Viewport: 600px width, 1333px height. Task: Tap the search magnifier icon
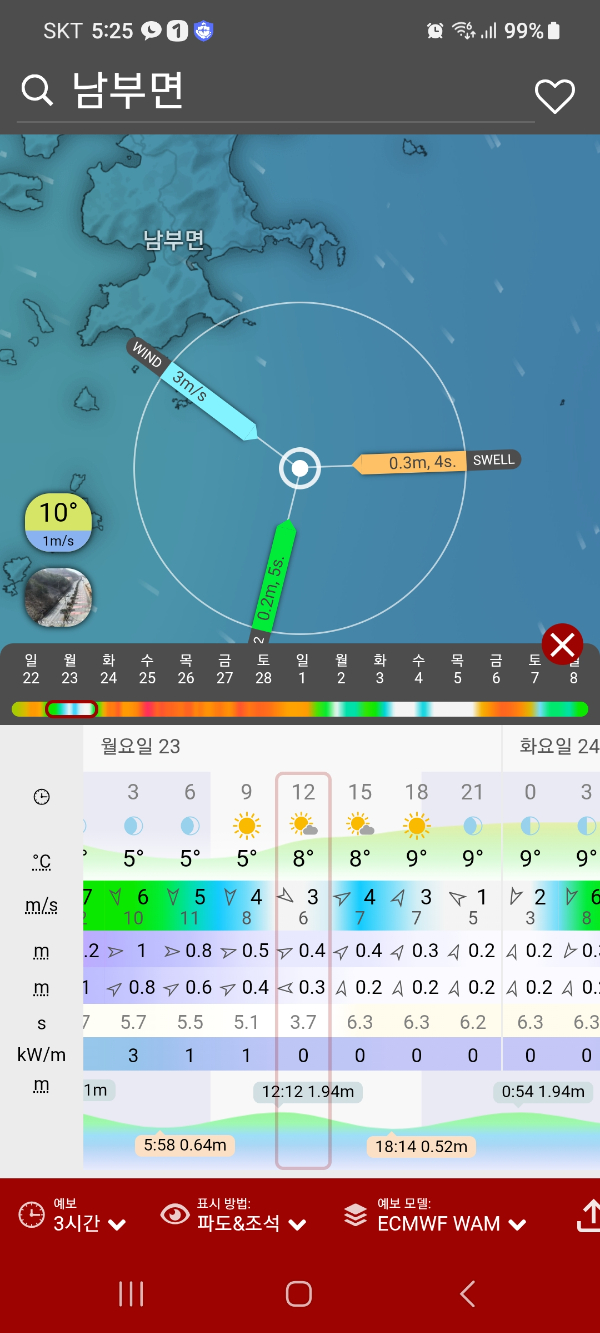pyautogui.click(x=37, y=92)
